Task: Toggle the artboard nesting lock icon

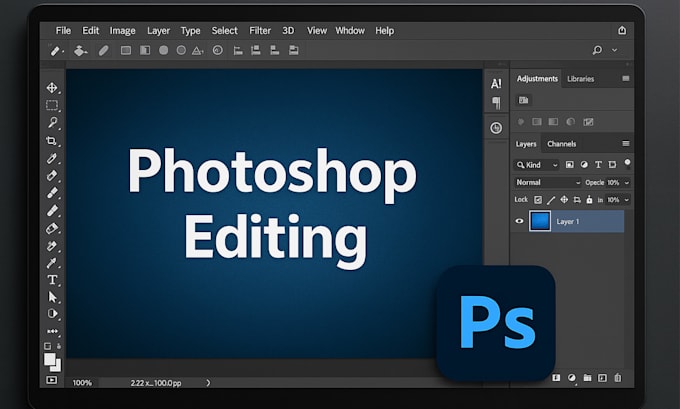Action: 577,200
